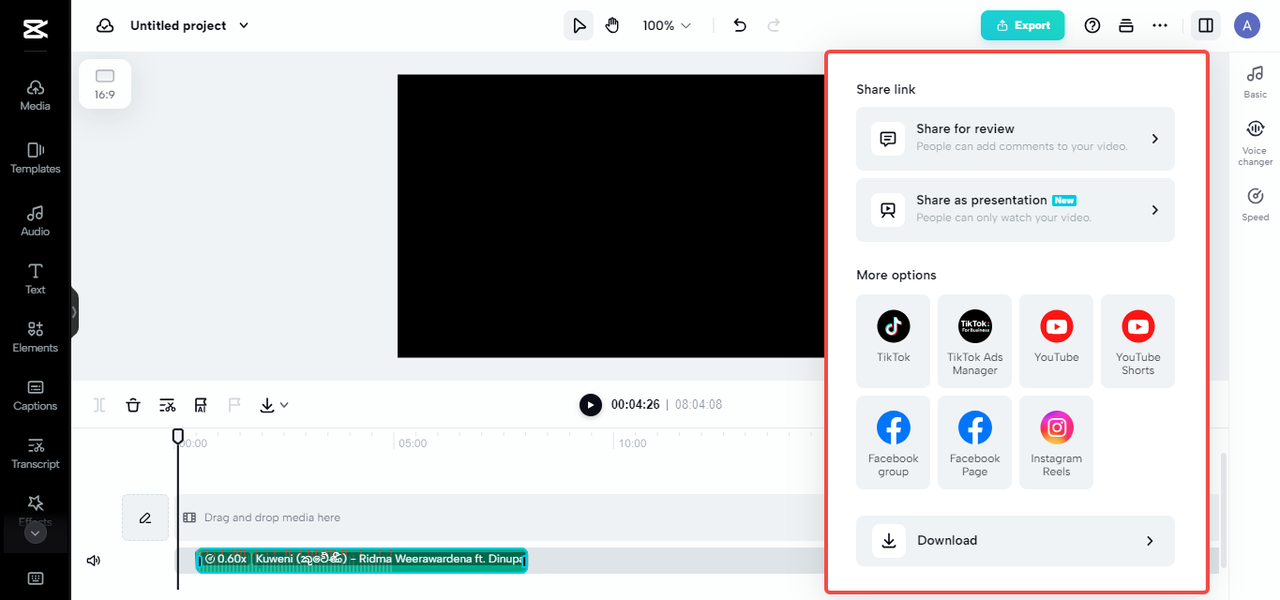This screenshot has width=1280, height=600.
Task: Collapse the left panel handle
Action: click(74, 312)
